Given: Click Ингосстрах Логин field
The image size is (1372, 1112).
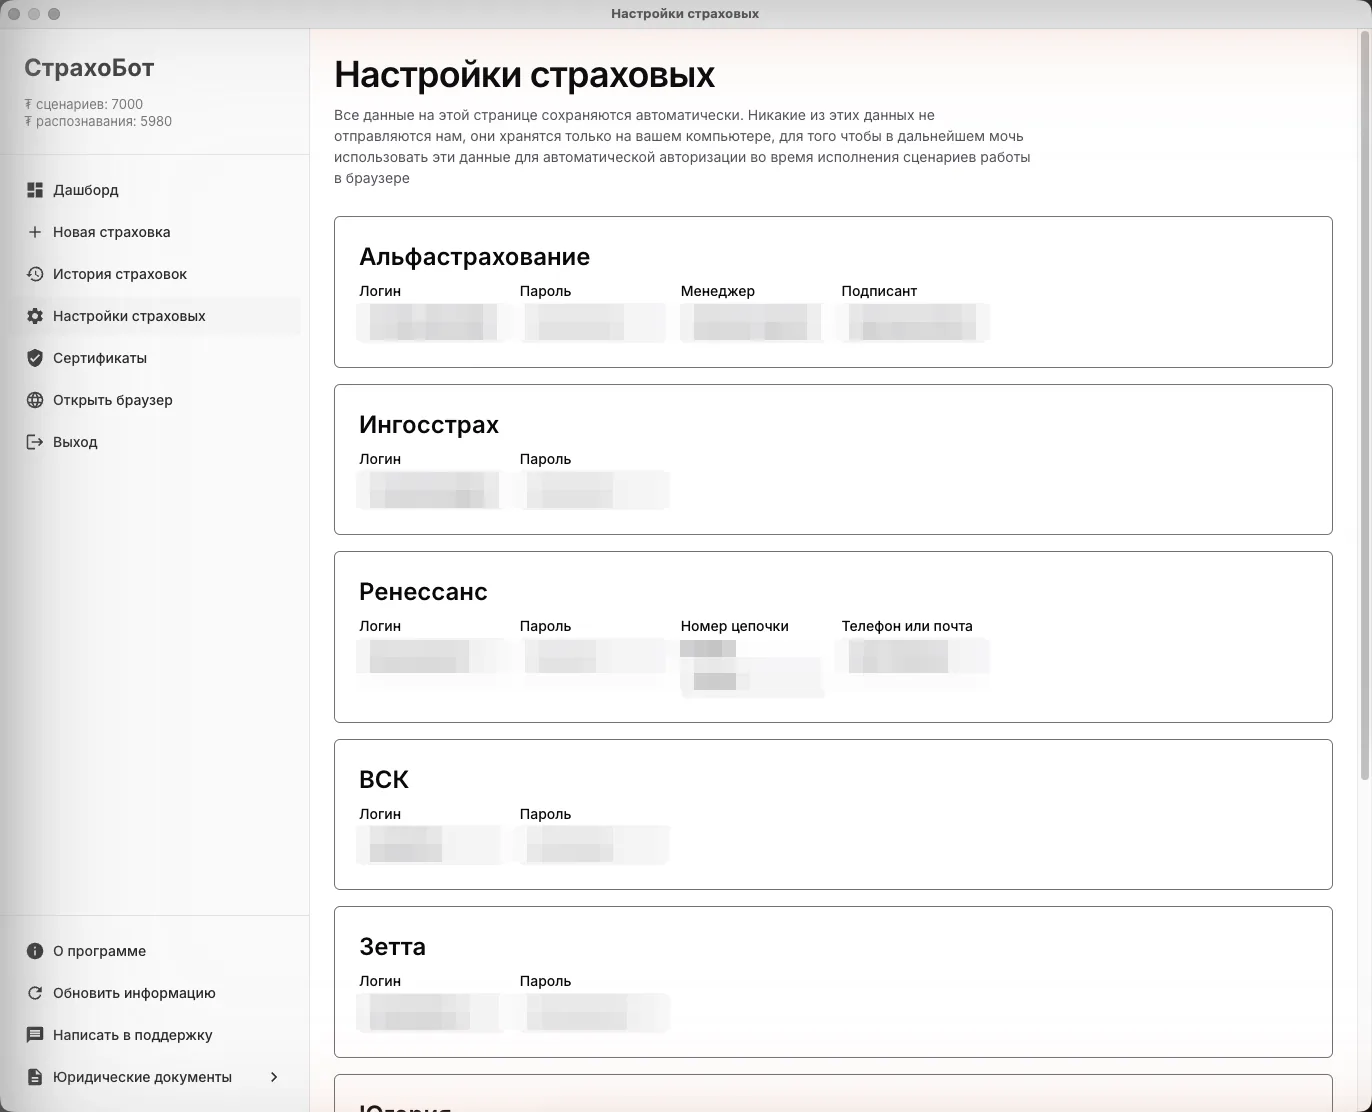Looking at the screenshot, I should tap(433, 490).
